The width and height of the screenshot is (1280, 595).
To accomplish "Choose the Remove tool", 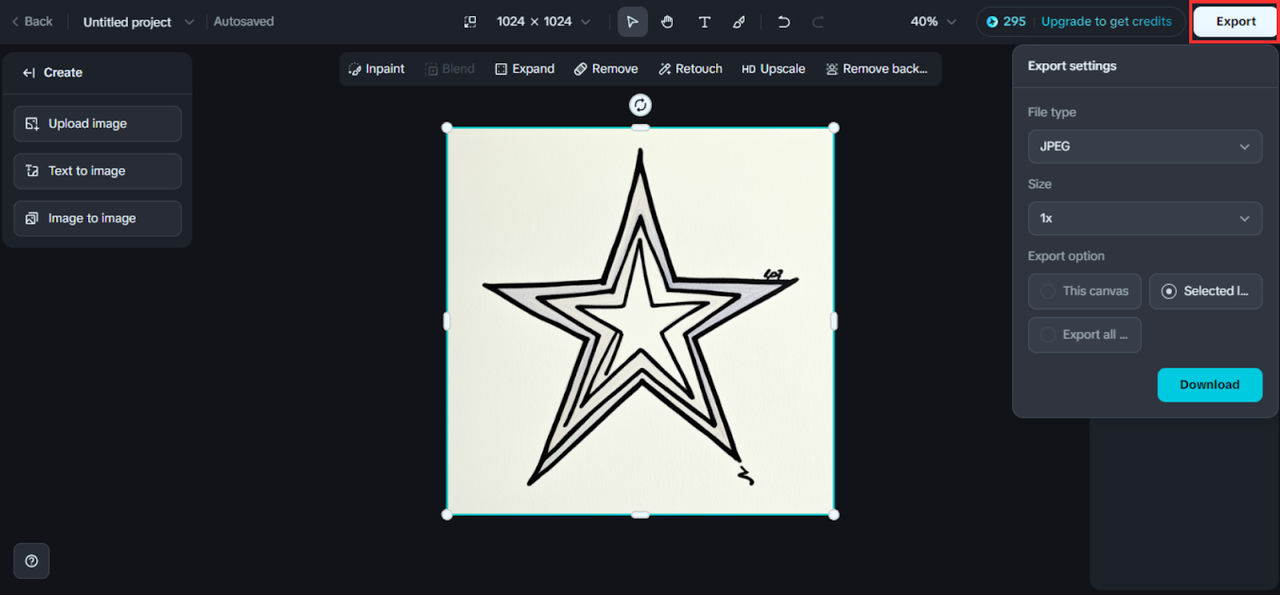I will [606, 69].
